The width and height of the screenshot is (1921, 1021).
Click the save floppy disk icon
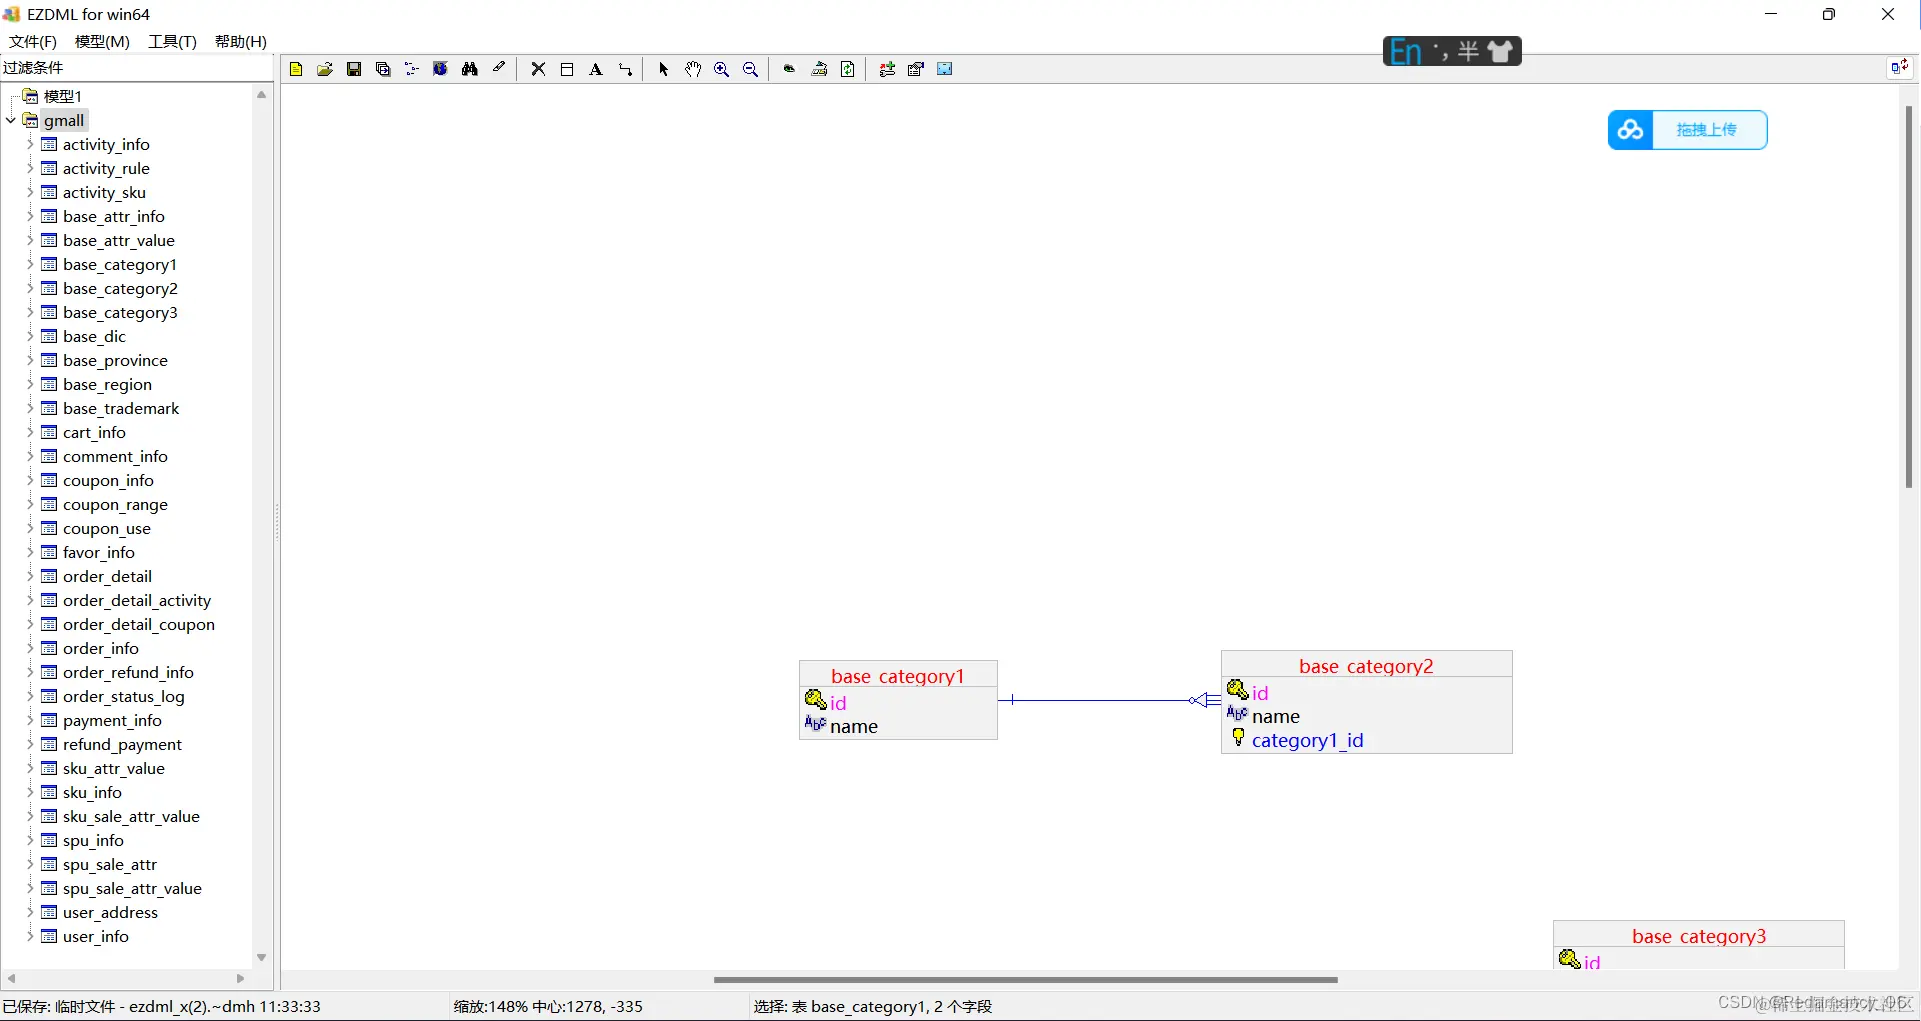tap(354, 69)
